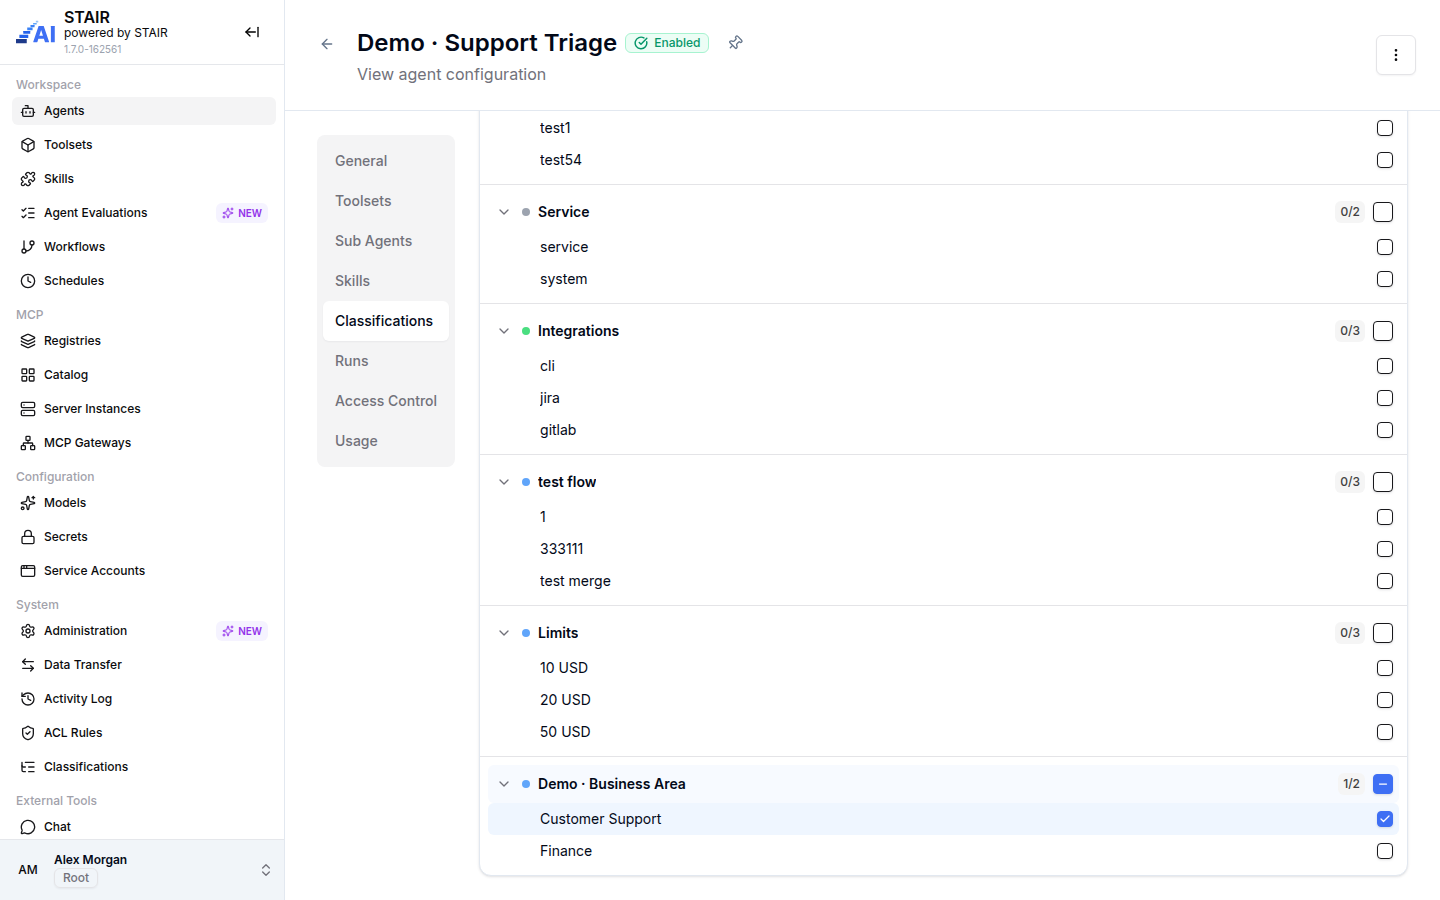Viewport: 1440px width, 900px height.
Task: Pin the Demo · Support Triage agent
Action: [736, 43]
